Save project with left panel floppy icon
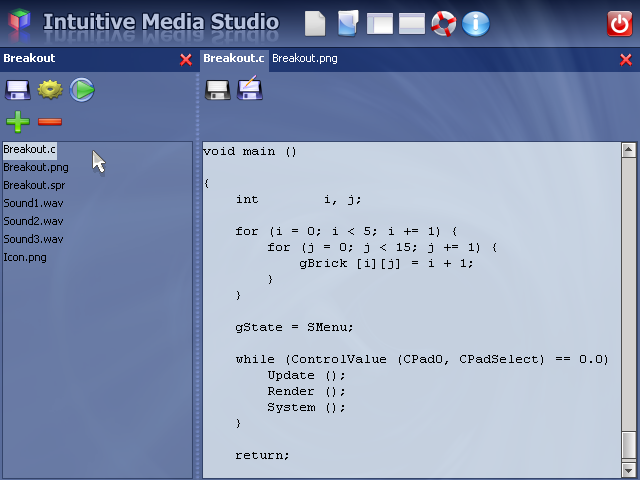Viewport: 640px width, 480px height. tap(18, 90)
